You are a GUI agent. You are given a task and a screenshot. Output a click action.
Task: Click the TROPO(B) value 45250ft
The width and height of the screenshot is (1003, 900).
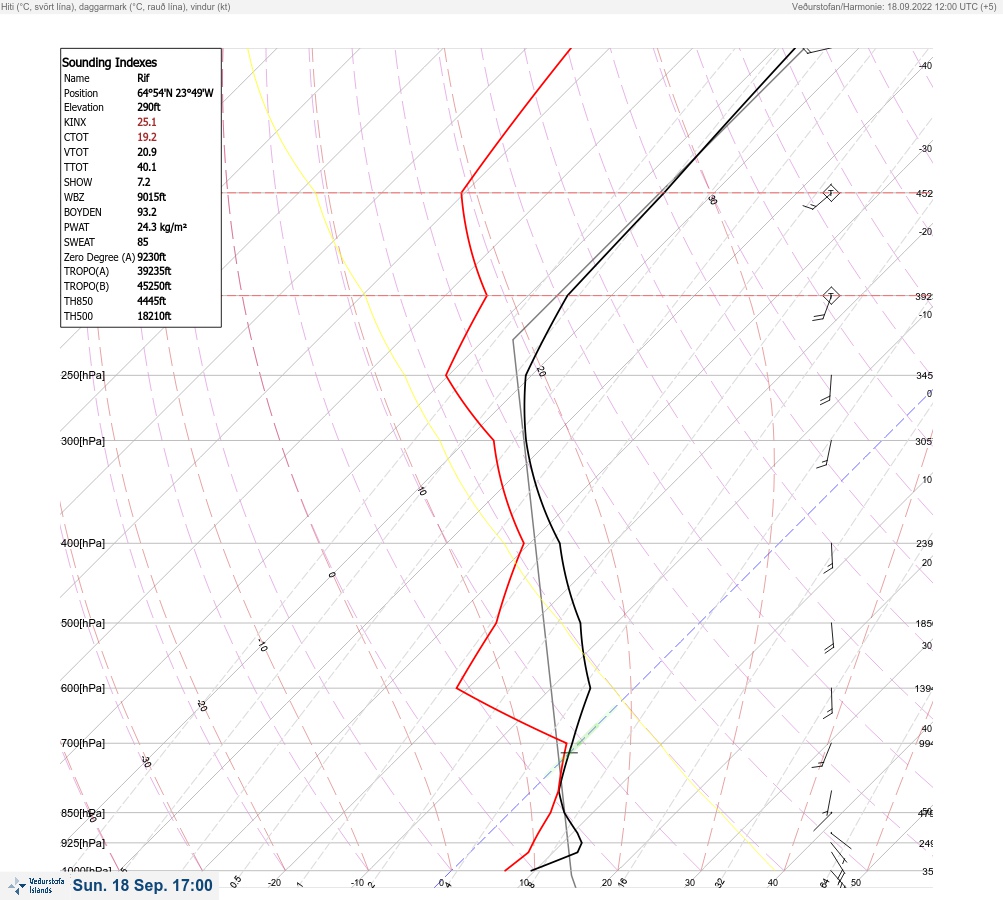click(154, 286)
